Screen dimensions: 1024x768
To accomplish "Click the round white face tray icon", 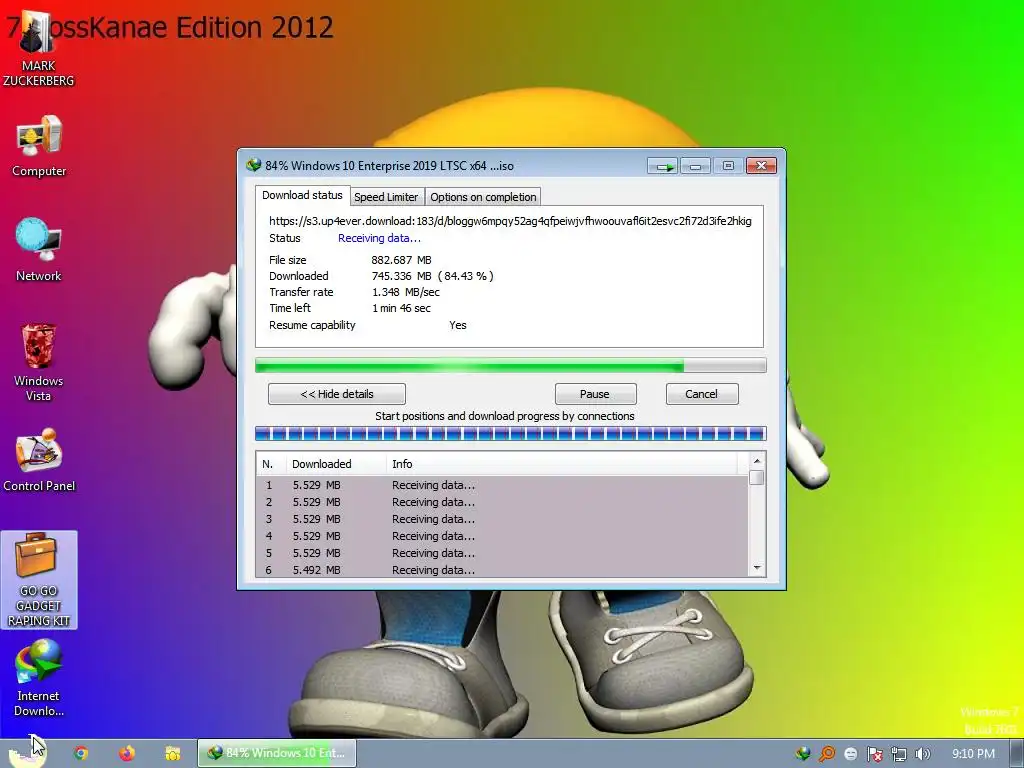I will [x=850, y=754].
